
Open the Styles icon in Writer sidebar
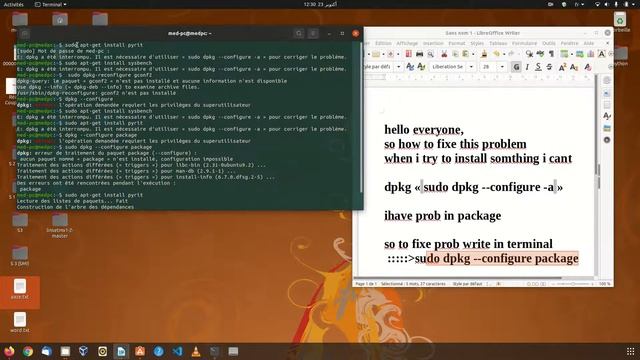607,116
